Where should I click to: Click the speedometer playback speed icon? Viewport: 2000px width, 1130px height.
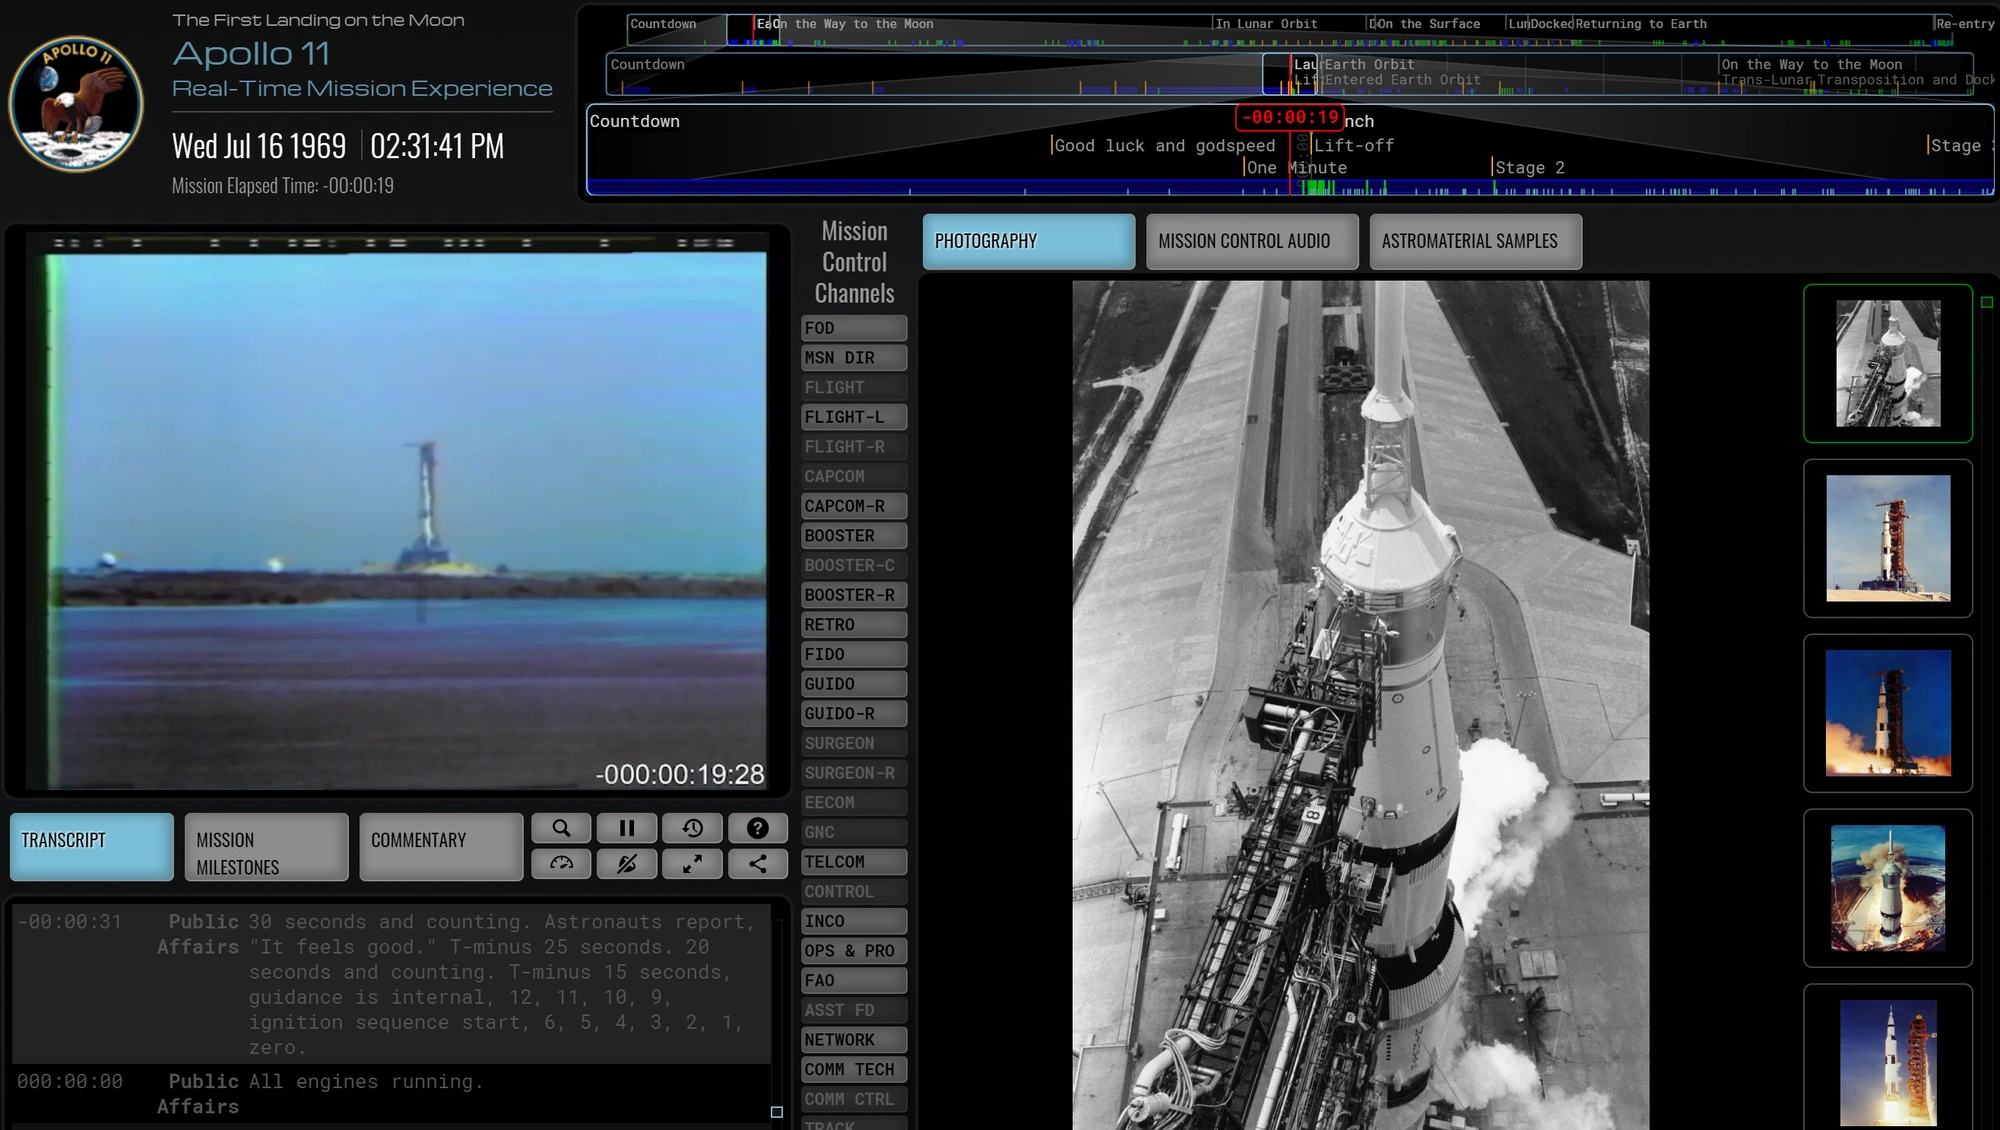(x=561, y=864)
